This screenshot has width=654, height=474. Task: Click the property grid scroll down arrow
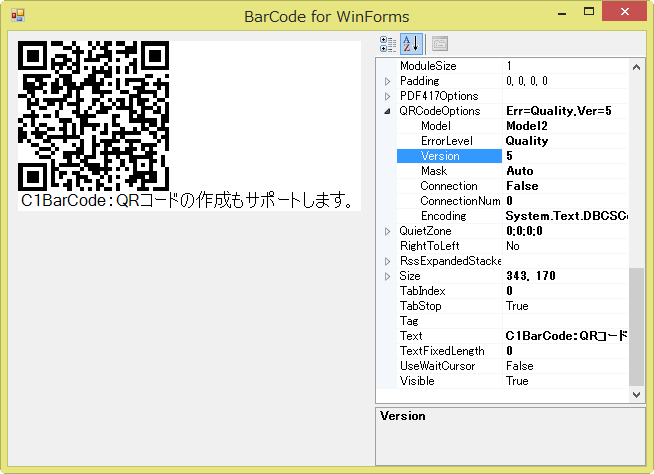pos(636,394)
